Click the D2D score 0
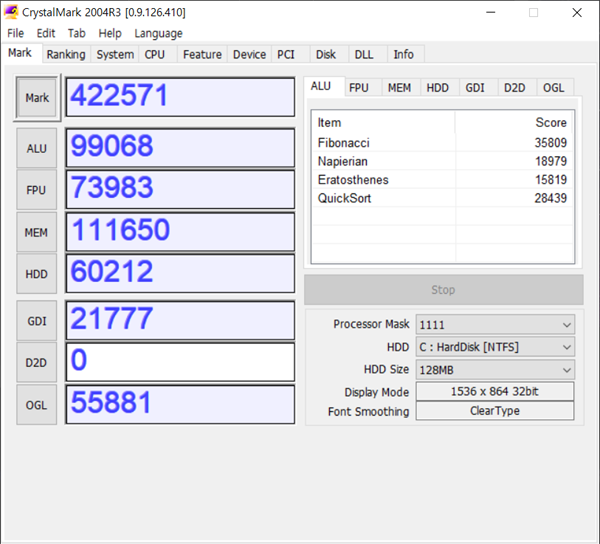The width and height of the screenshot is (600, 544). point(181,362)
